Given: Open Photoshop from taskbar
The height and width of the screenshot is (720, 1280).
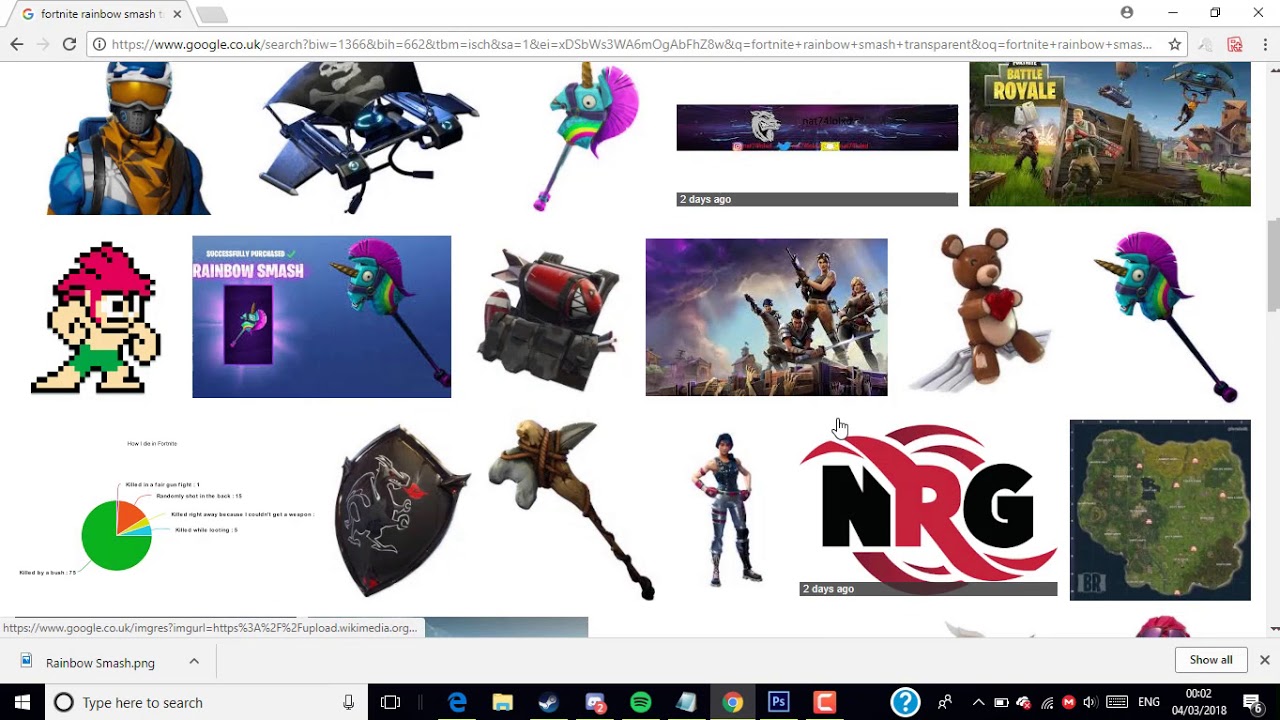Looking at the screenshot, I should [778, 702].
